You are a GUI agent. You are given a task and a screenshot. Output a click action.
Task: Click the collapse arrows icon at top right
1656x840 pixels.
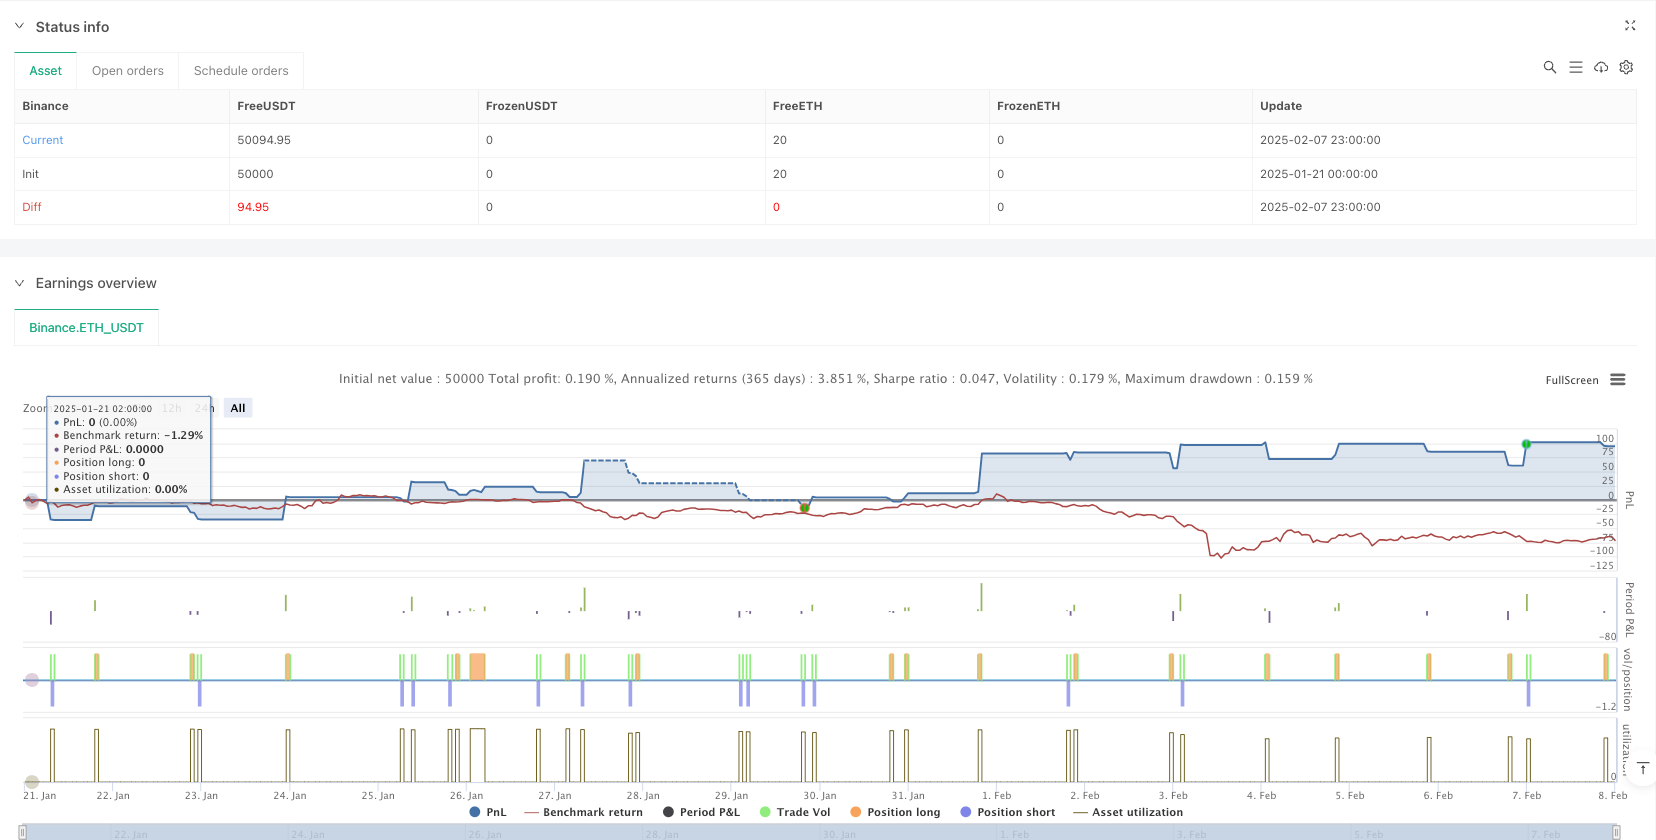(x=1630, y=26)
